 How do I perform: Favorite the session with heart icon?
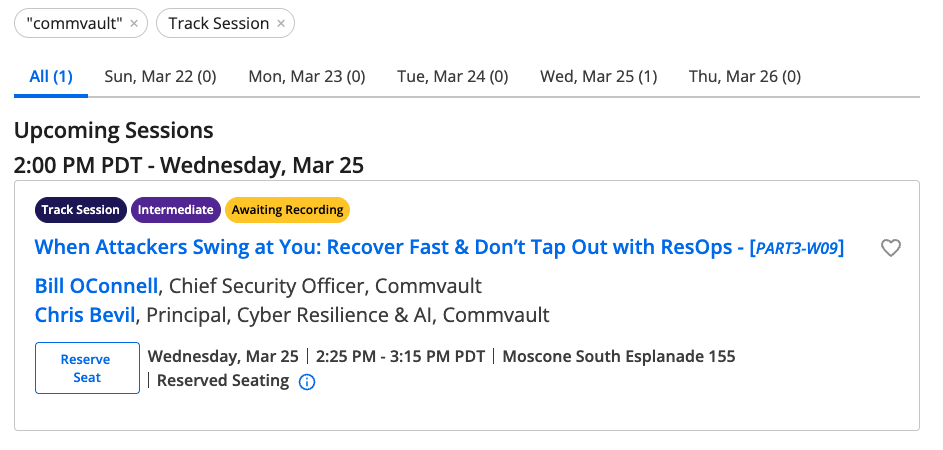point(891,248)
